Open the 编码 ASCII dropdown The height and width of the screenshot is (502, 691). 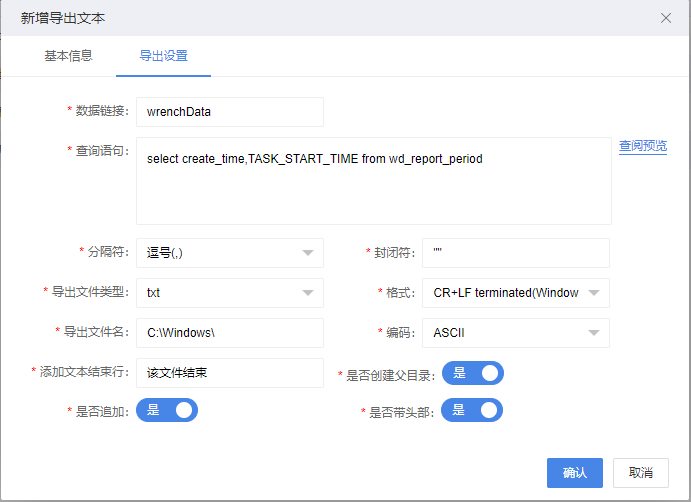click(515, 332)
